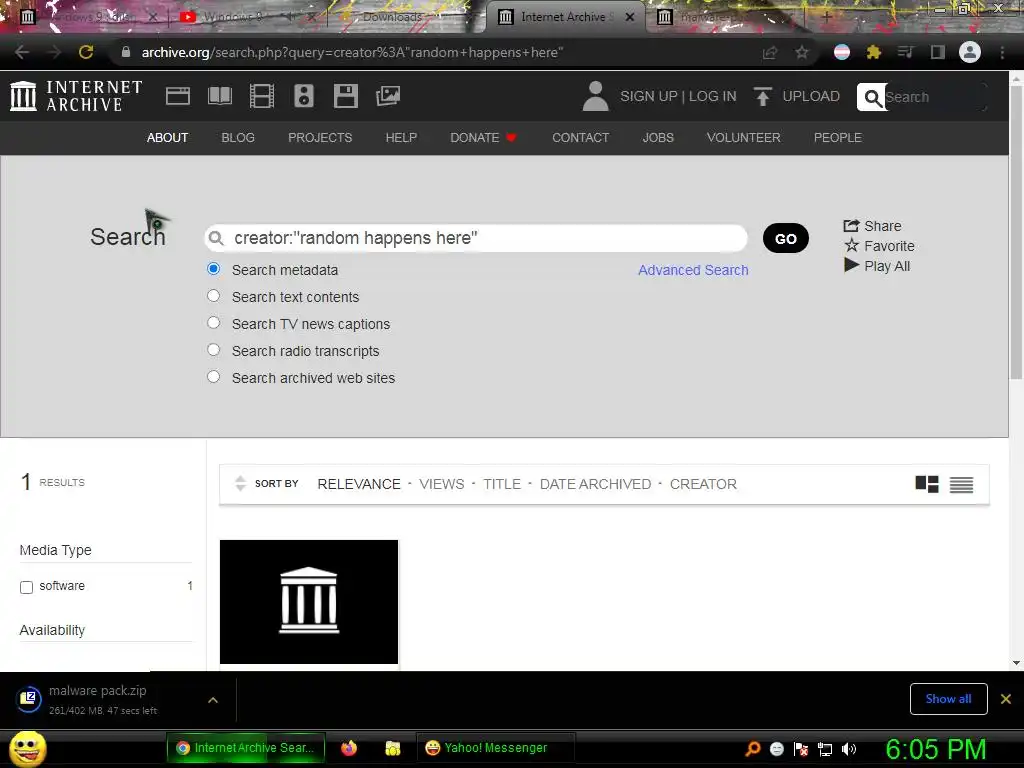Click the creator query search field
Viewport: 1024px width, 768px height.
476,238
